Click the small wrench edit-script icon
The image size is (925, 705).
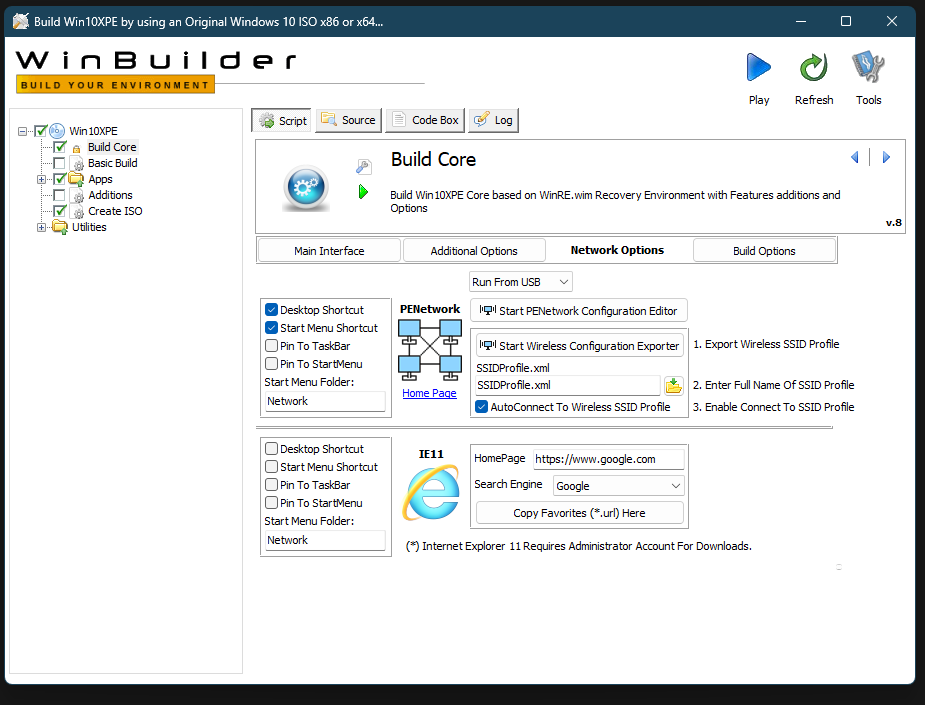[363, 167]
